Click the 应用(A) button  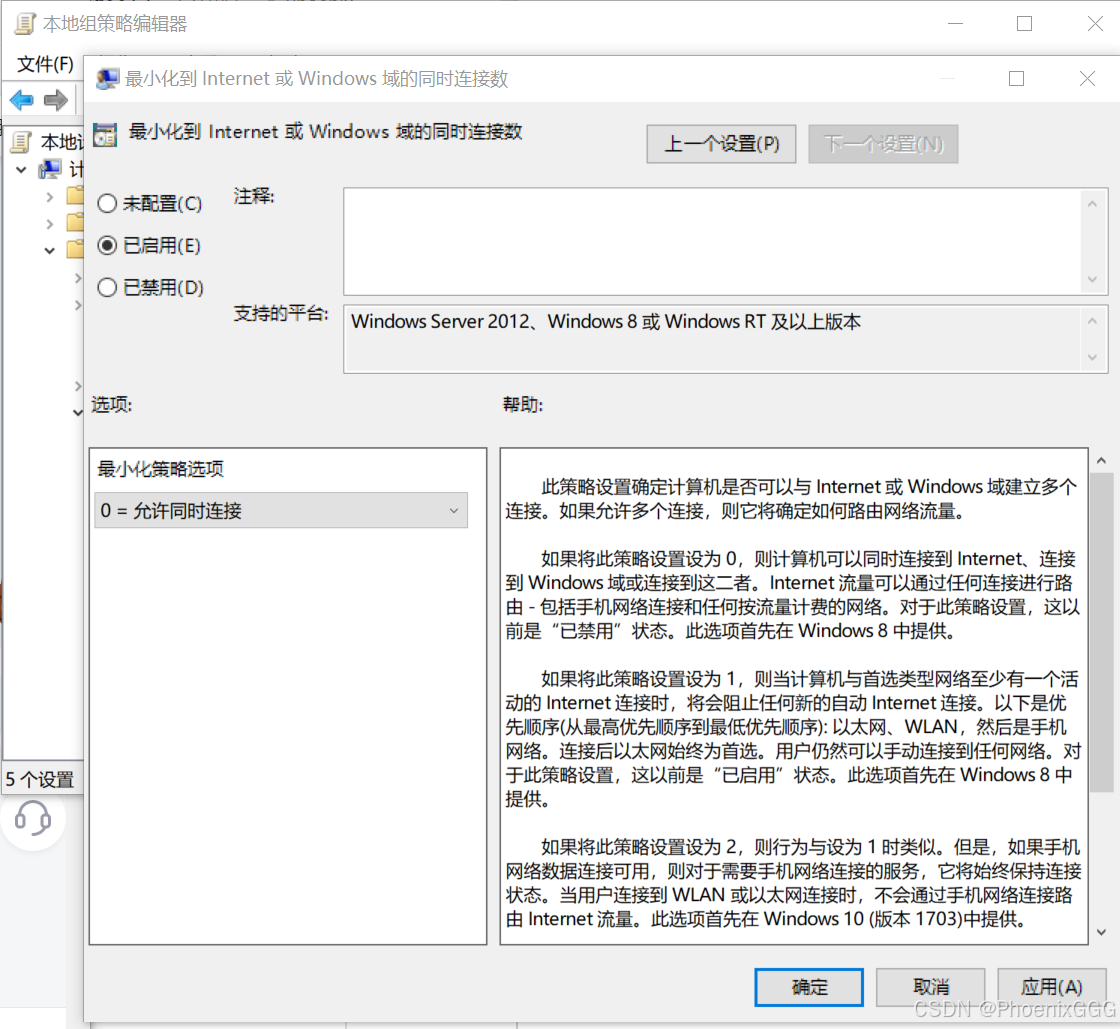tap(1051, 988)
